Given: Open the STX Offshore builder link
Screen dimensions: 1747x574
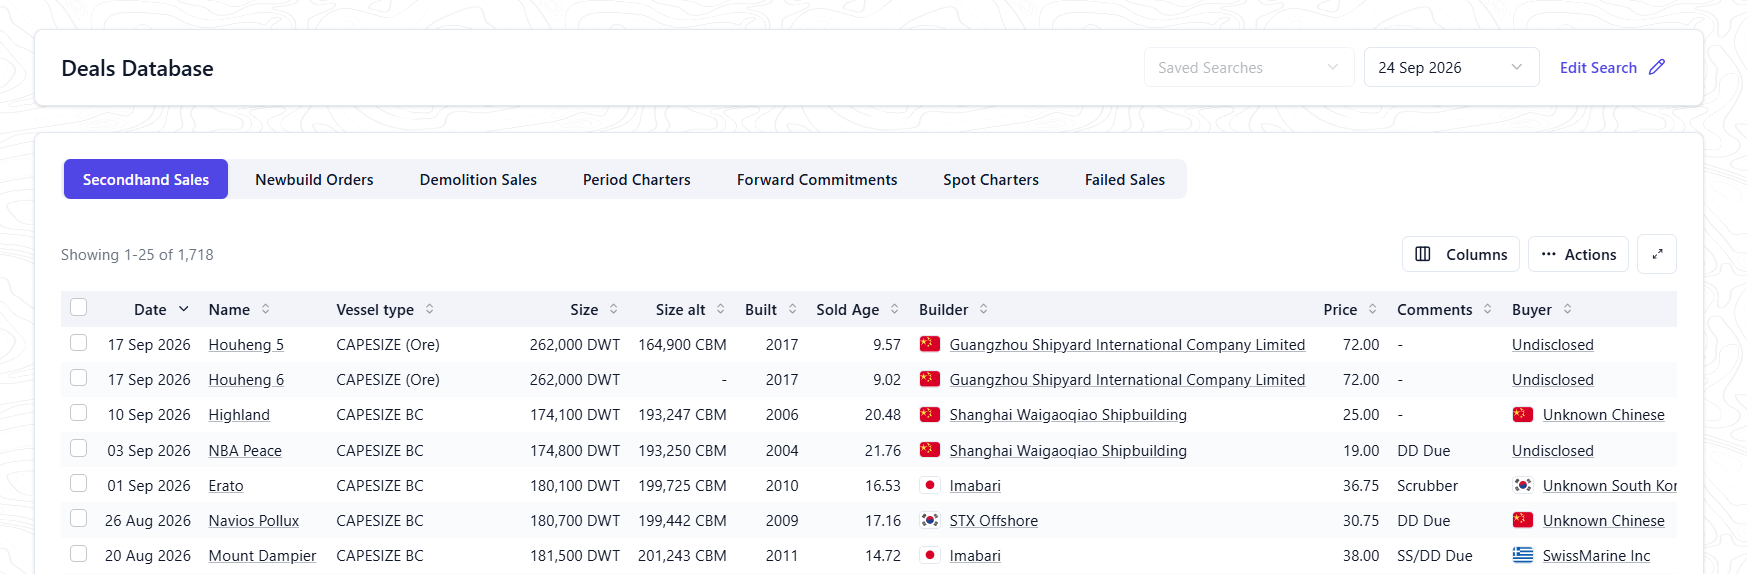Looking at the screenshot, I should click(994, 520).
